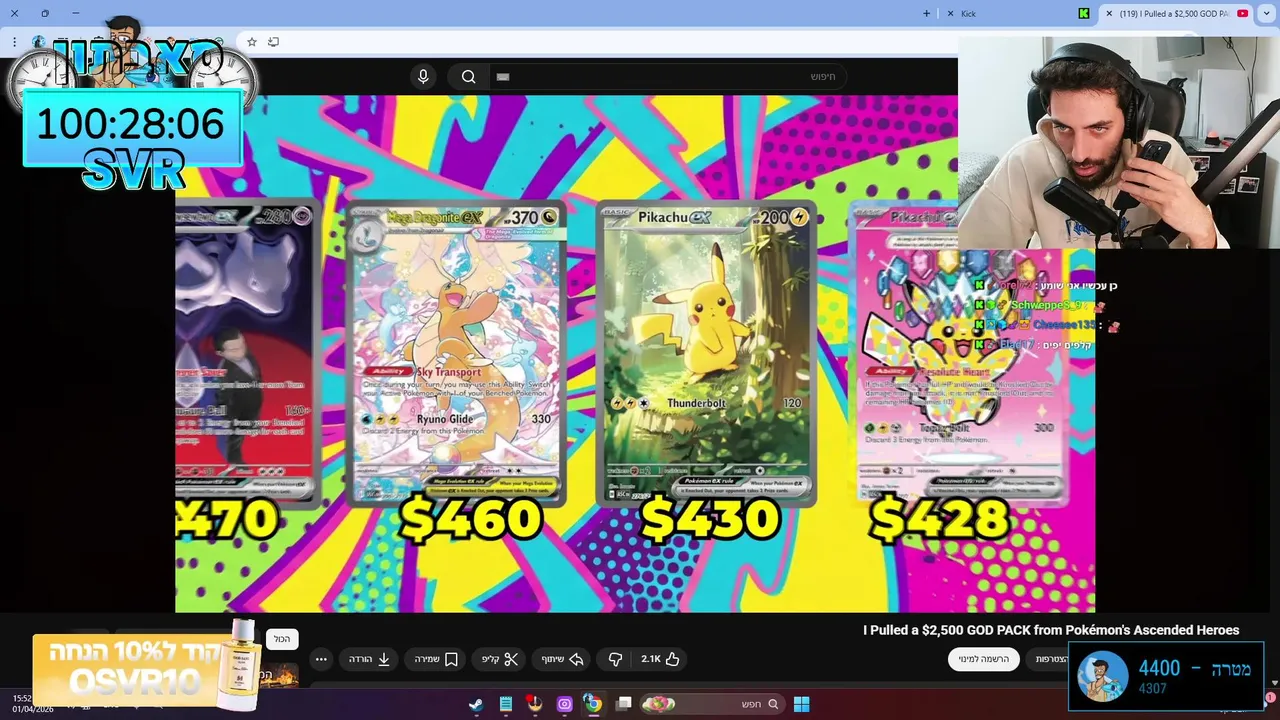Screen dimensions: 1280x720
Task: Like the video with 2.1K thumbs up
Action: [661, 659]
